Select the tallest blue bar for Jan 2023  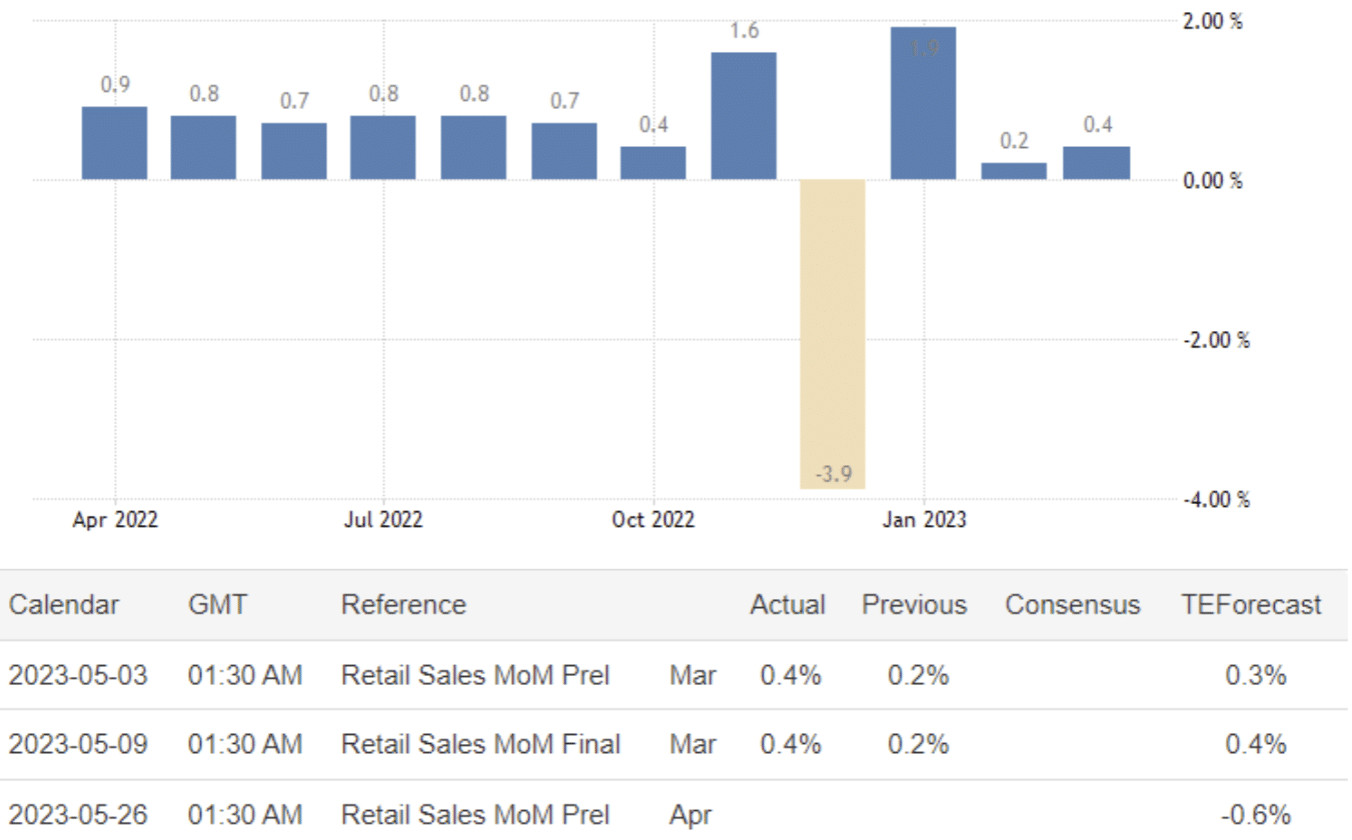click(923, 104)
